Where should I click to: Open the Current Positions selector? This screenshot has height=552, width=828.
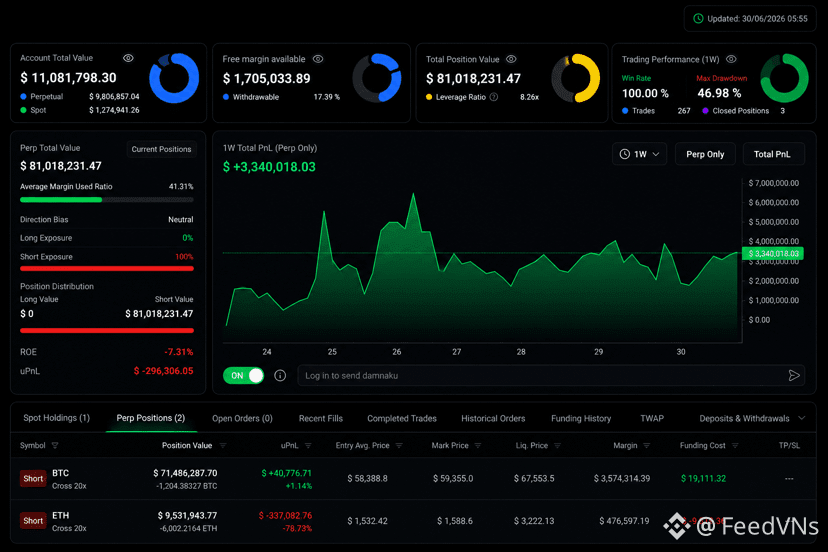(x=161, y=149)
